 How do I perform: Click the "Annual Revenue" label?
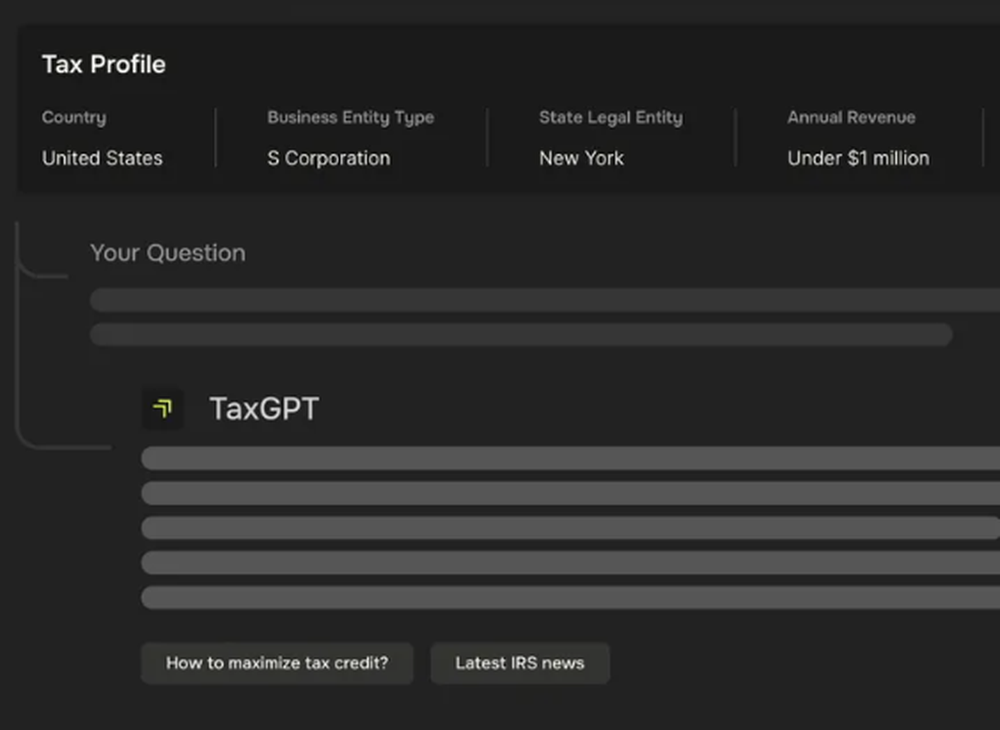pos(851,117)
